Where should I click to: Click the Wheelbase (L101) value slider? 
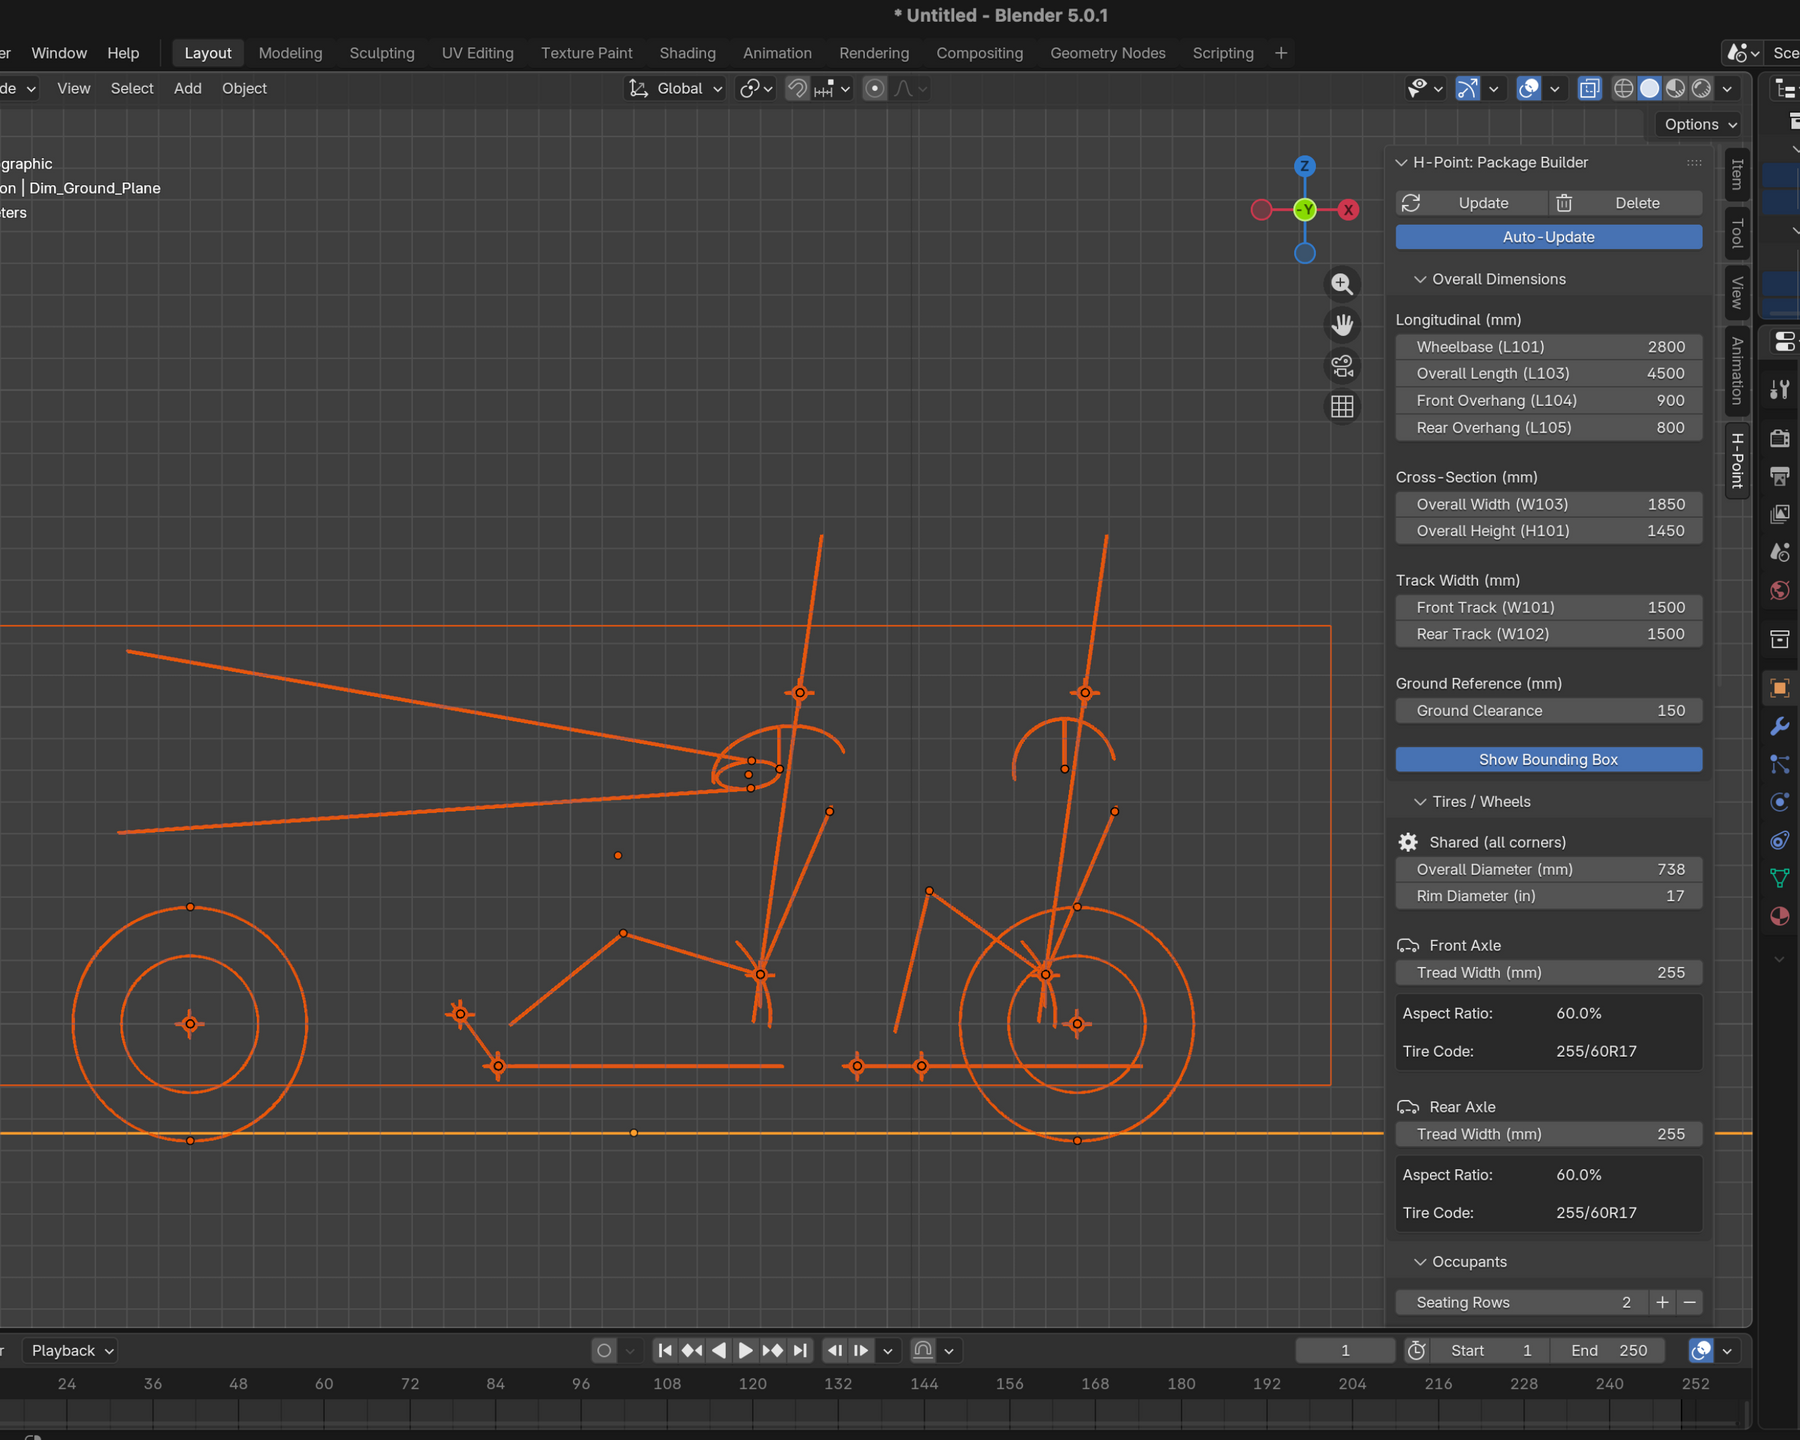point(1548,347)
